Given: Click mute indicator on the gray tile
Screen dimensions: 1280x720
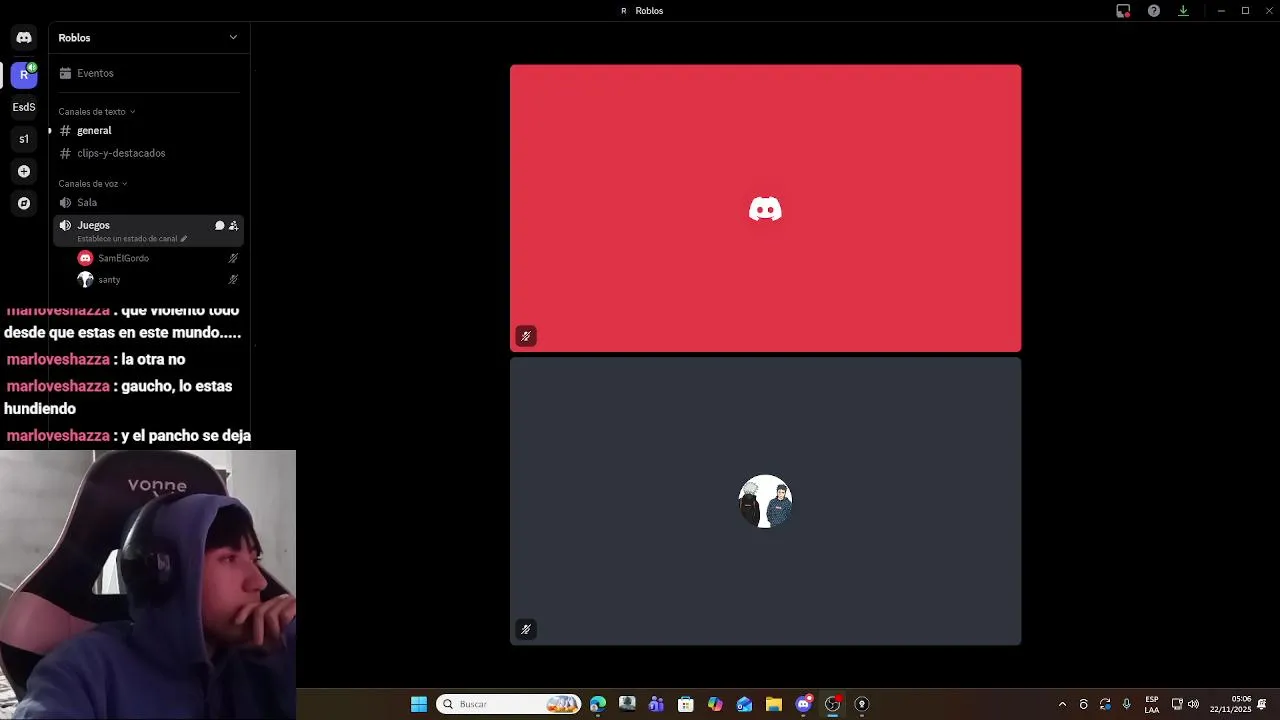Looking at the screenshot, I should coord(526,629).
